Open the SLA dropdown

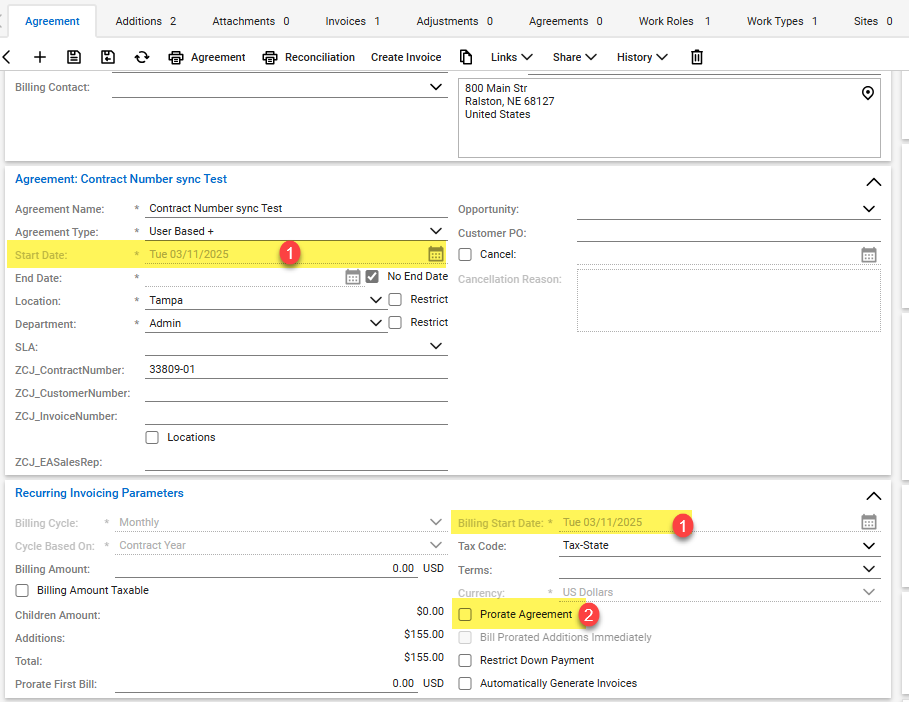click(435, 346)
